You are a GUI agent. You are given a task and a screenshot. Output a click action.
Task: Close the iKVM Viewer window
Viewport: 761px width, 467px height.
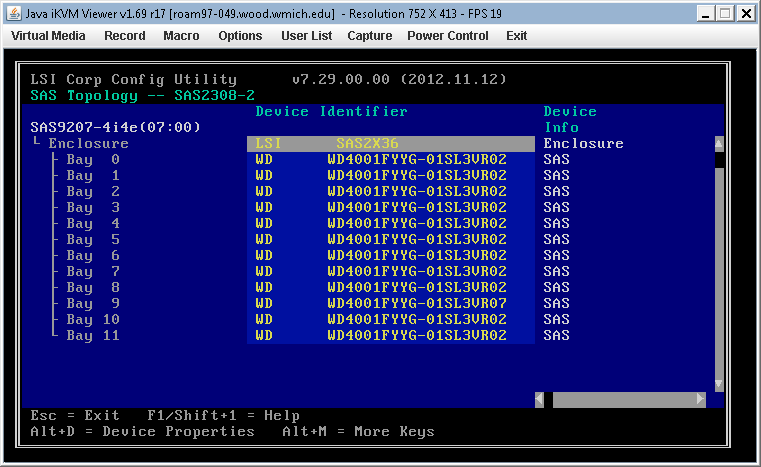[x=745, y=14]
